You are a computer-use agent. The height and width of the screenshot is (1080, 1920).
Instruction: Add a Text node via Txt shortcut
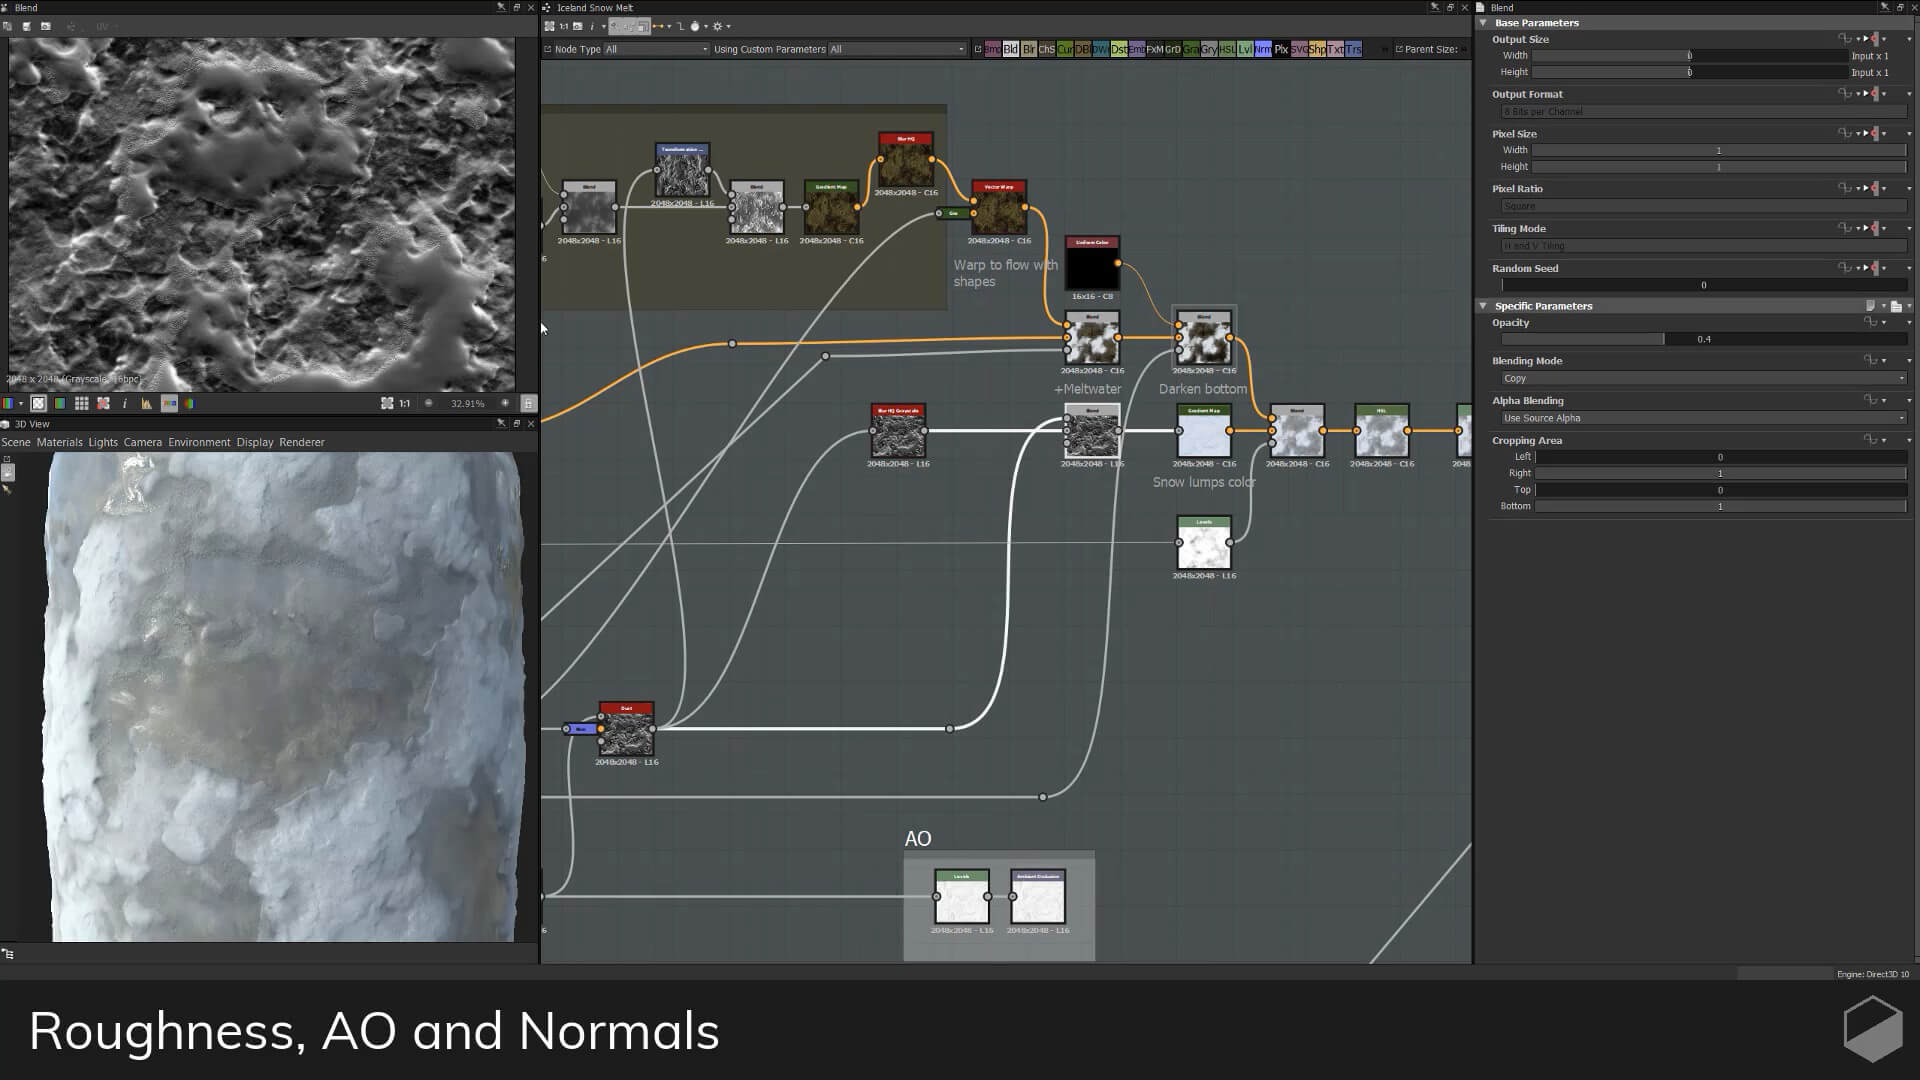pos(1335,49)
